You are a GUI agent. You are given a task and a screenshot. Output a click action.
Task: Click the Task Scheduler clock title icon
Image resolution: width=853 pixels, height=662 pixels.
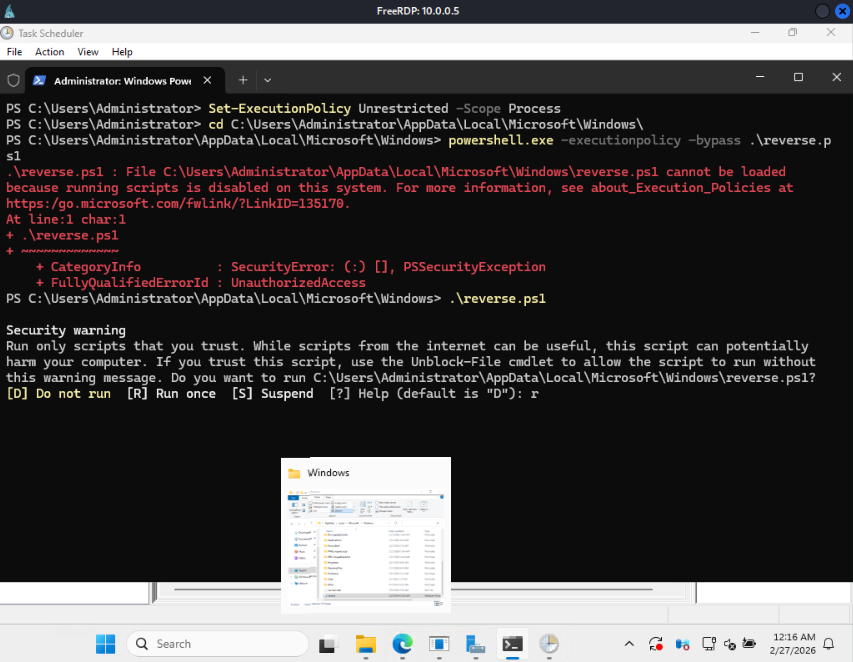pos(8,33)
